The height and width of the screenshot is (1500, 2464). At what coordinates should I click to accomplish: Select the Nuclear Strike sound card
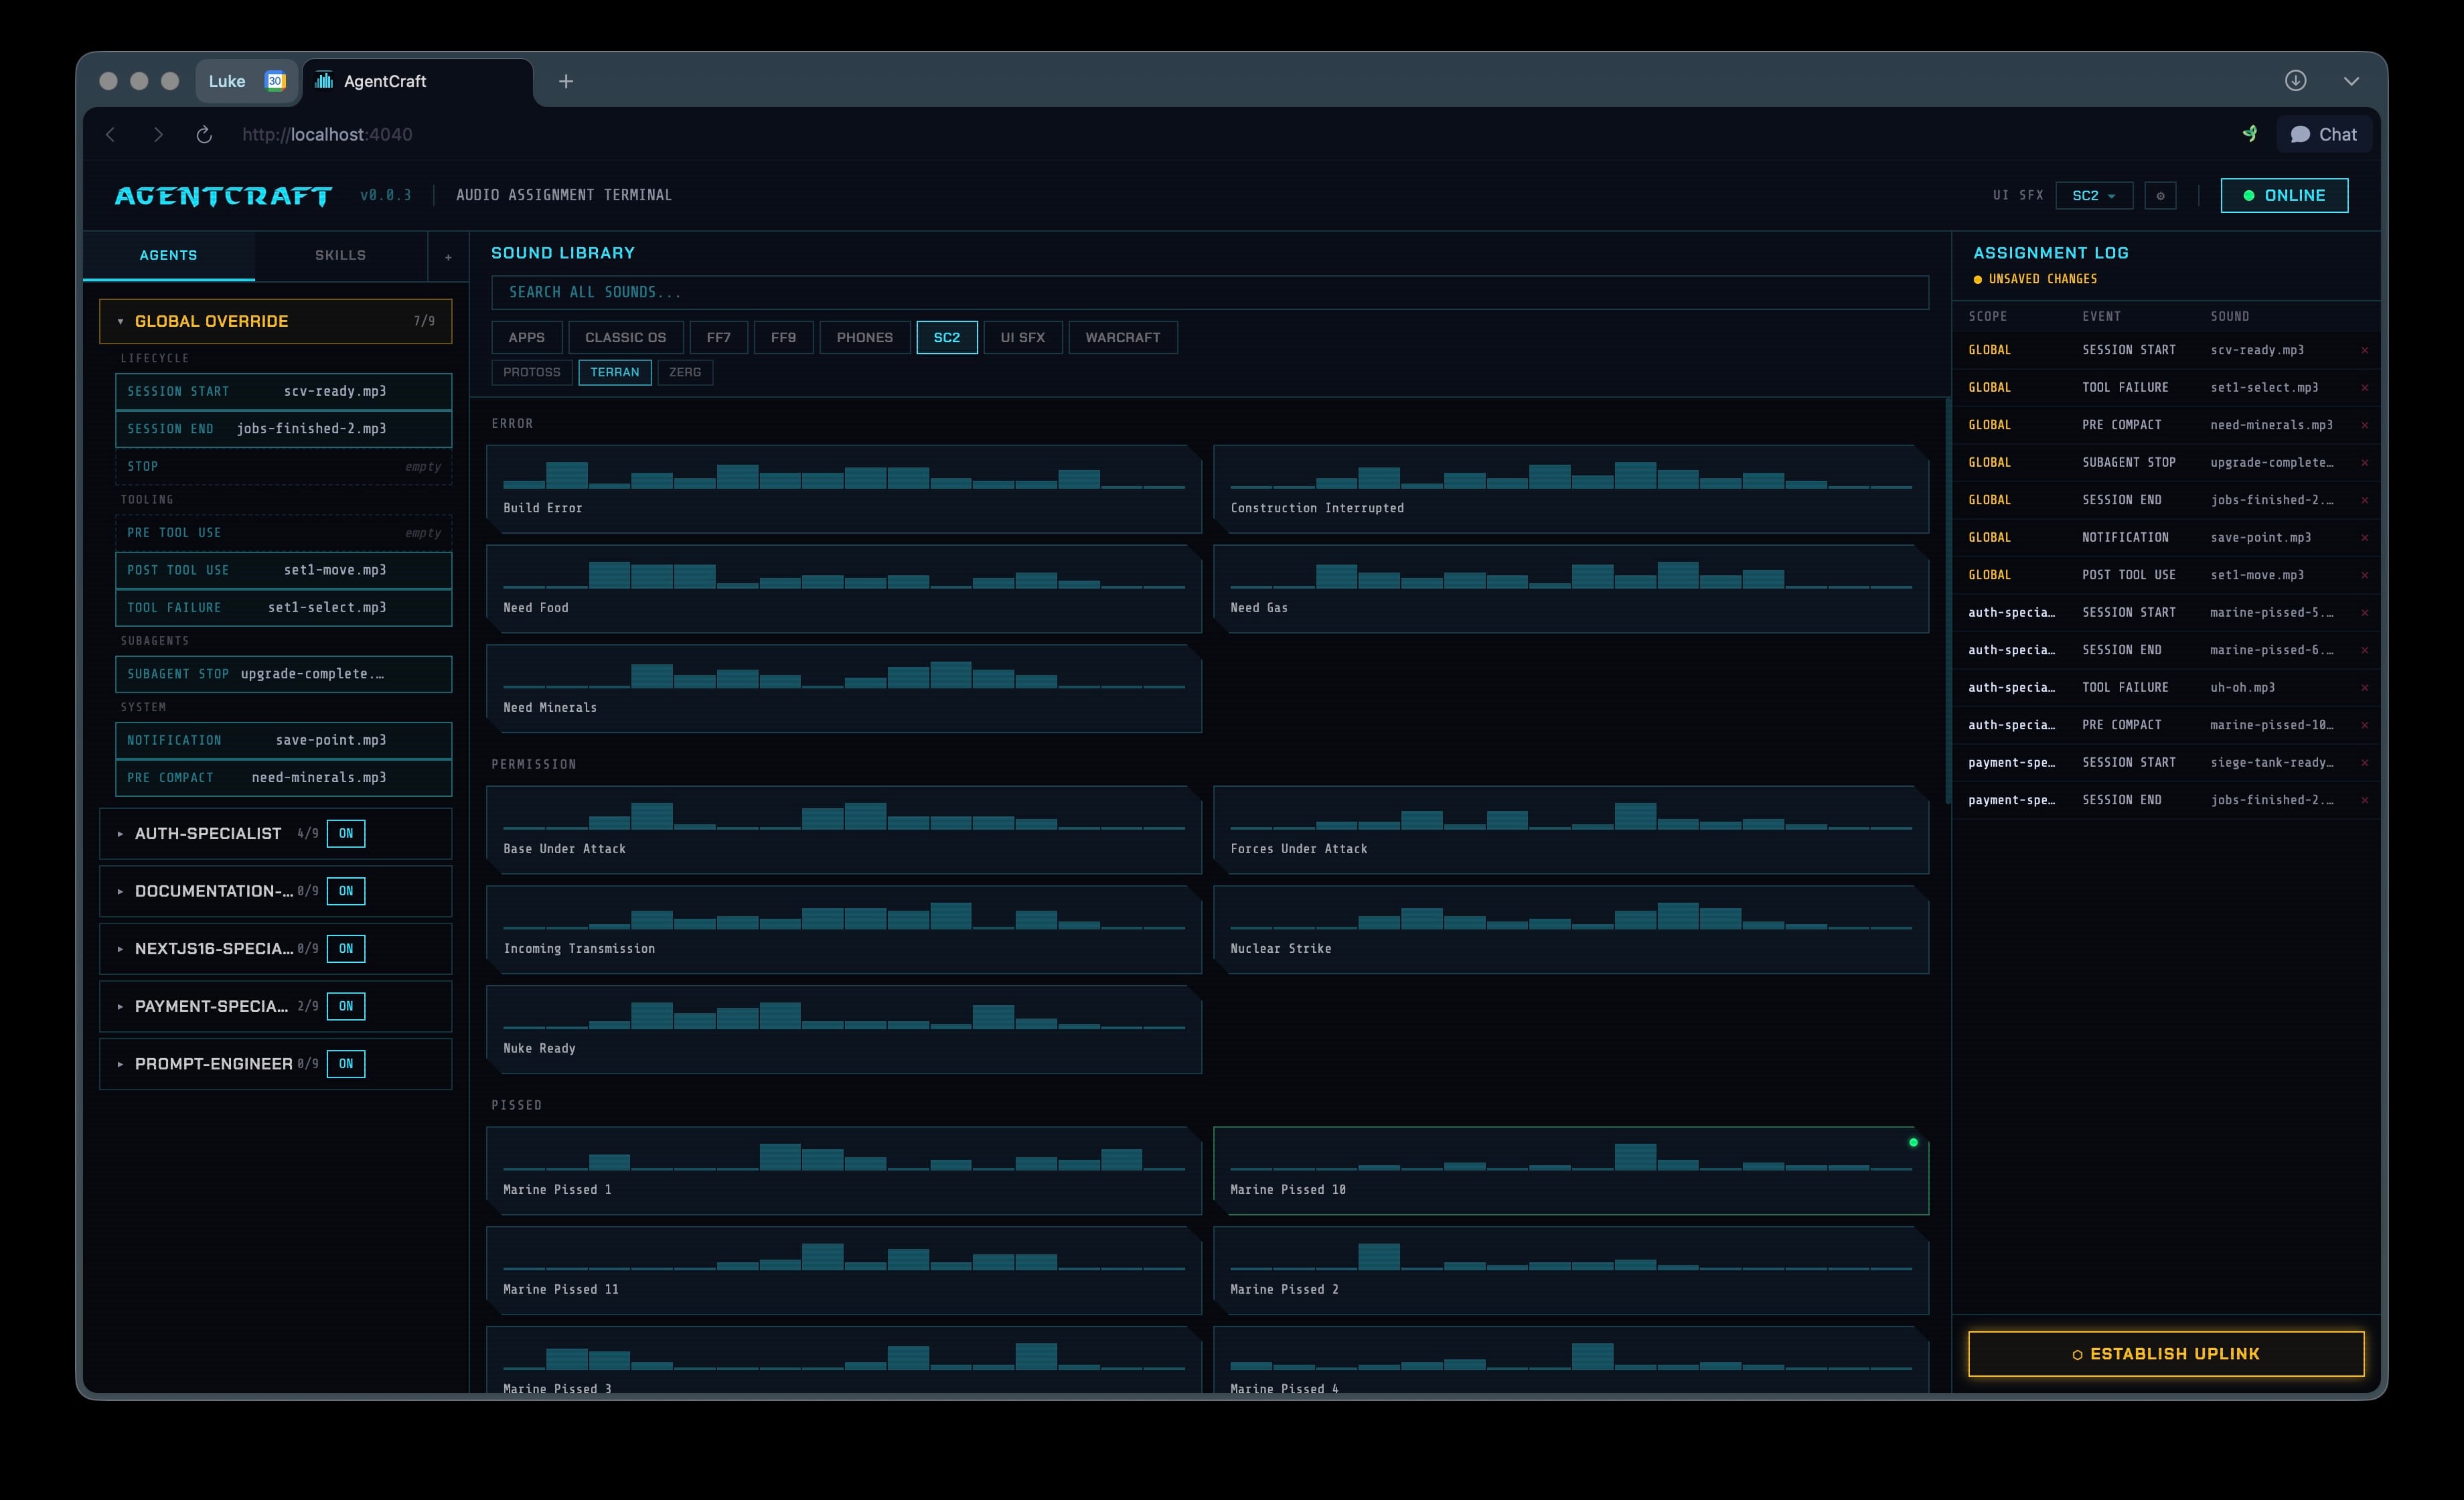click(x=1571, y=930)
